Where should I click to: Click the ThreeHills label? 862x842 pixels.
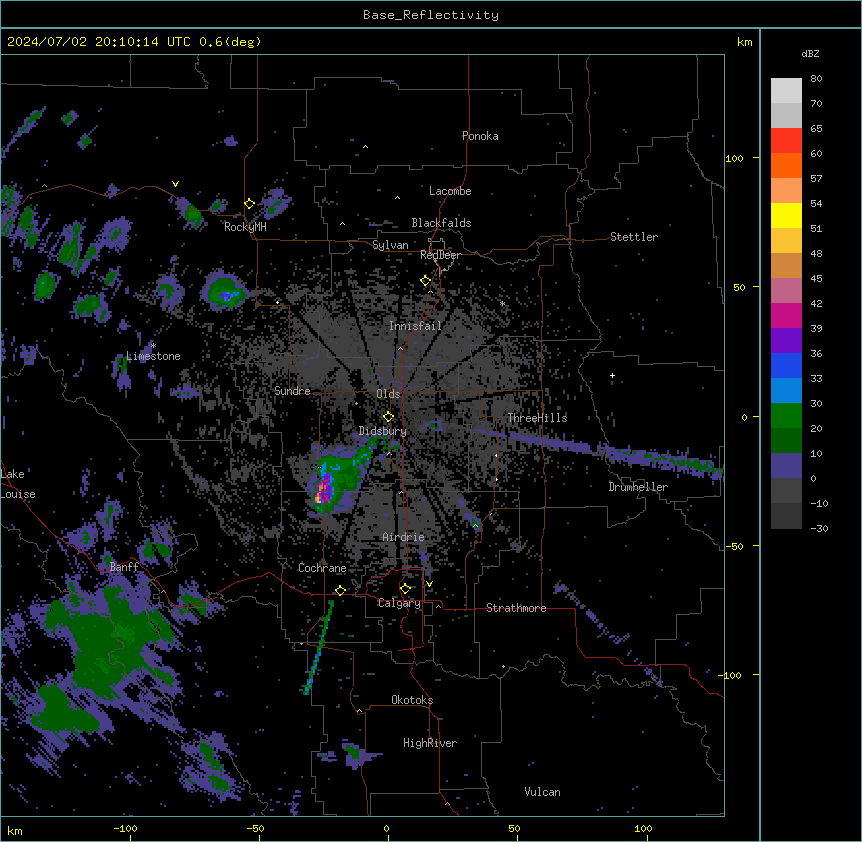537,418
